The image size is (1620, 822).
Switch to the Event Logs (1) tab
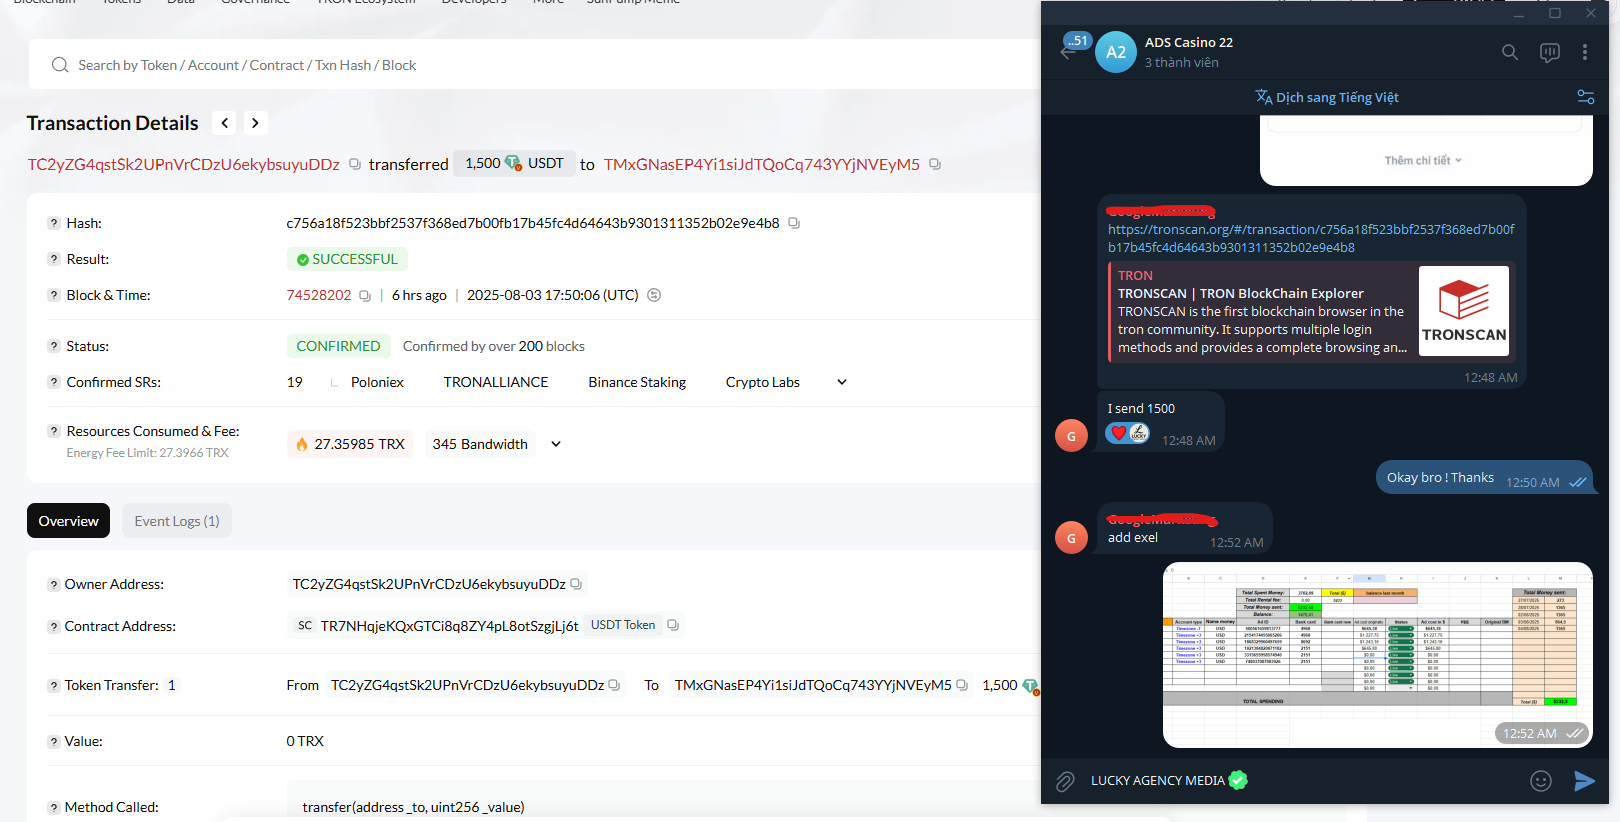pyautogui.click(x=177, y=521)
